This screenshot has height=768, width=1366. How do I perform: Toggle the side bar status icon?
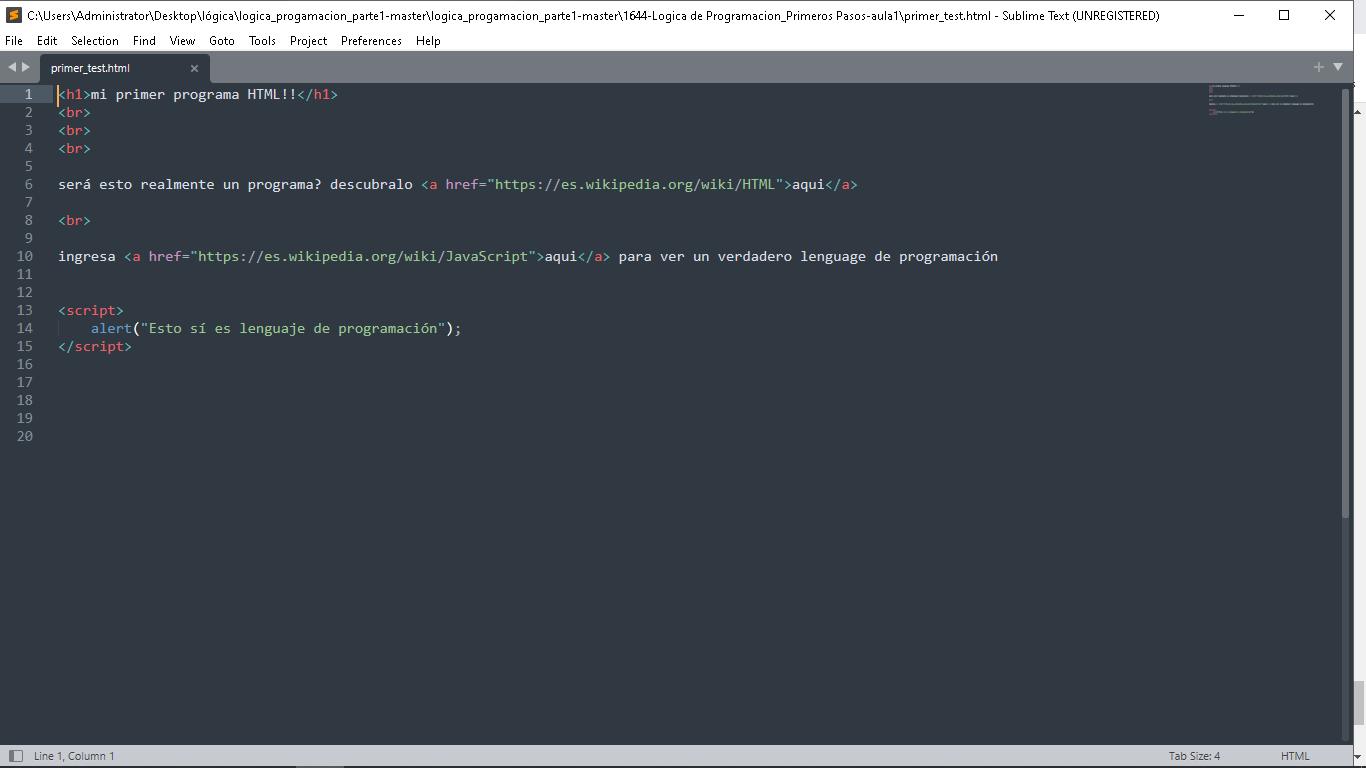point(15,756)
